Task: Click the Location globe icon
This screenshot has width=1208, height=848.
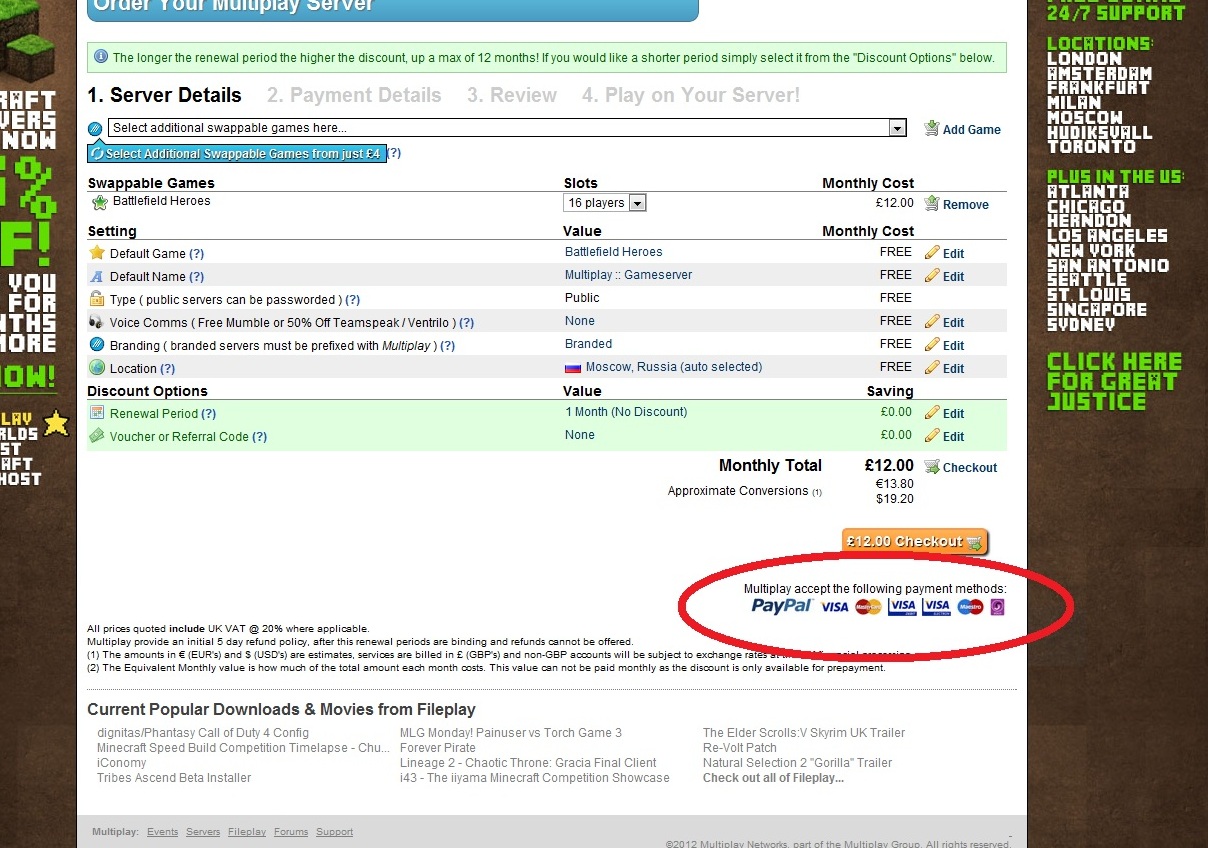Action: tap(97, 367)
